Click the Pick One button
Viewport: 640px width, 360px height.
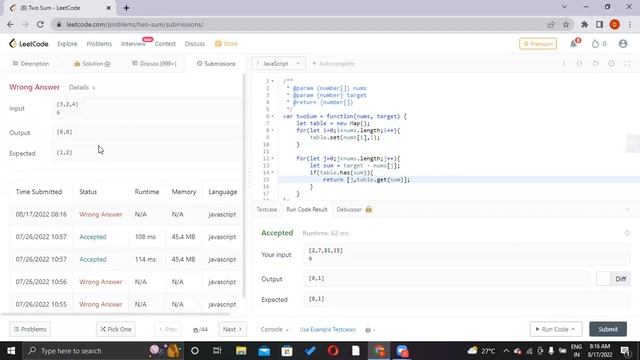coord(116,329)
